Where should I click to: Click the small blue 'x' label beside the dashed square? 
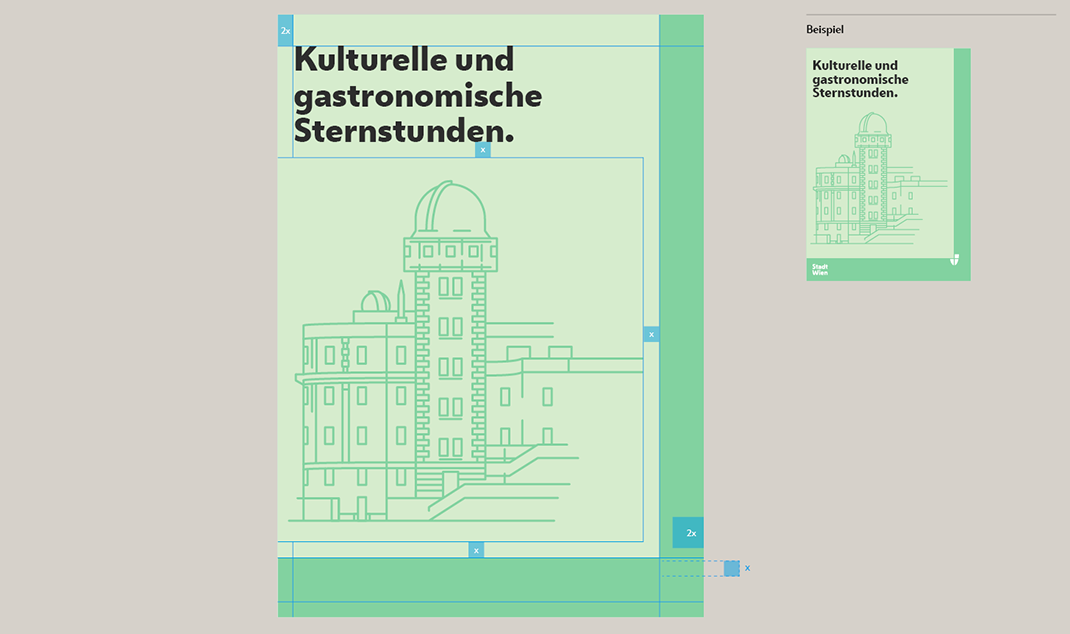(x=747, y=568)
